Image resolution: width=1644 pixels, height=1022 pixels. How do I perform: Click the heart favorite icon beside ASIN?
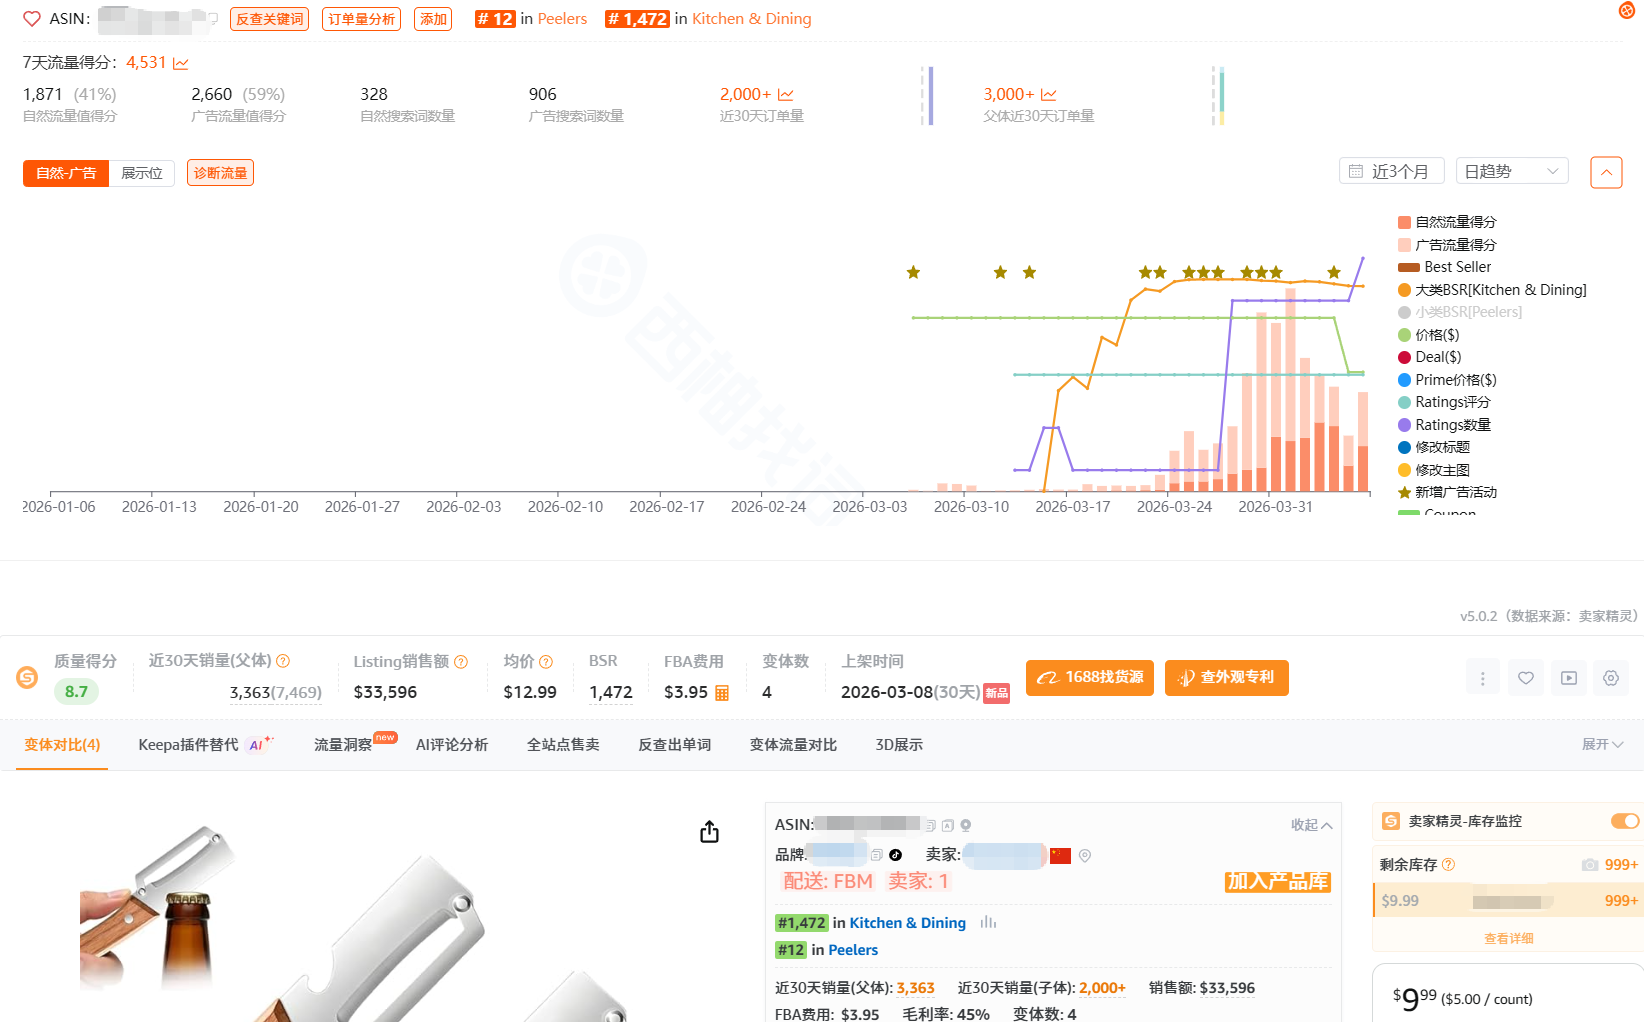click(32, 19)
